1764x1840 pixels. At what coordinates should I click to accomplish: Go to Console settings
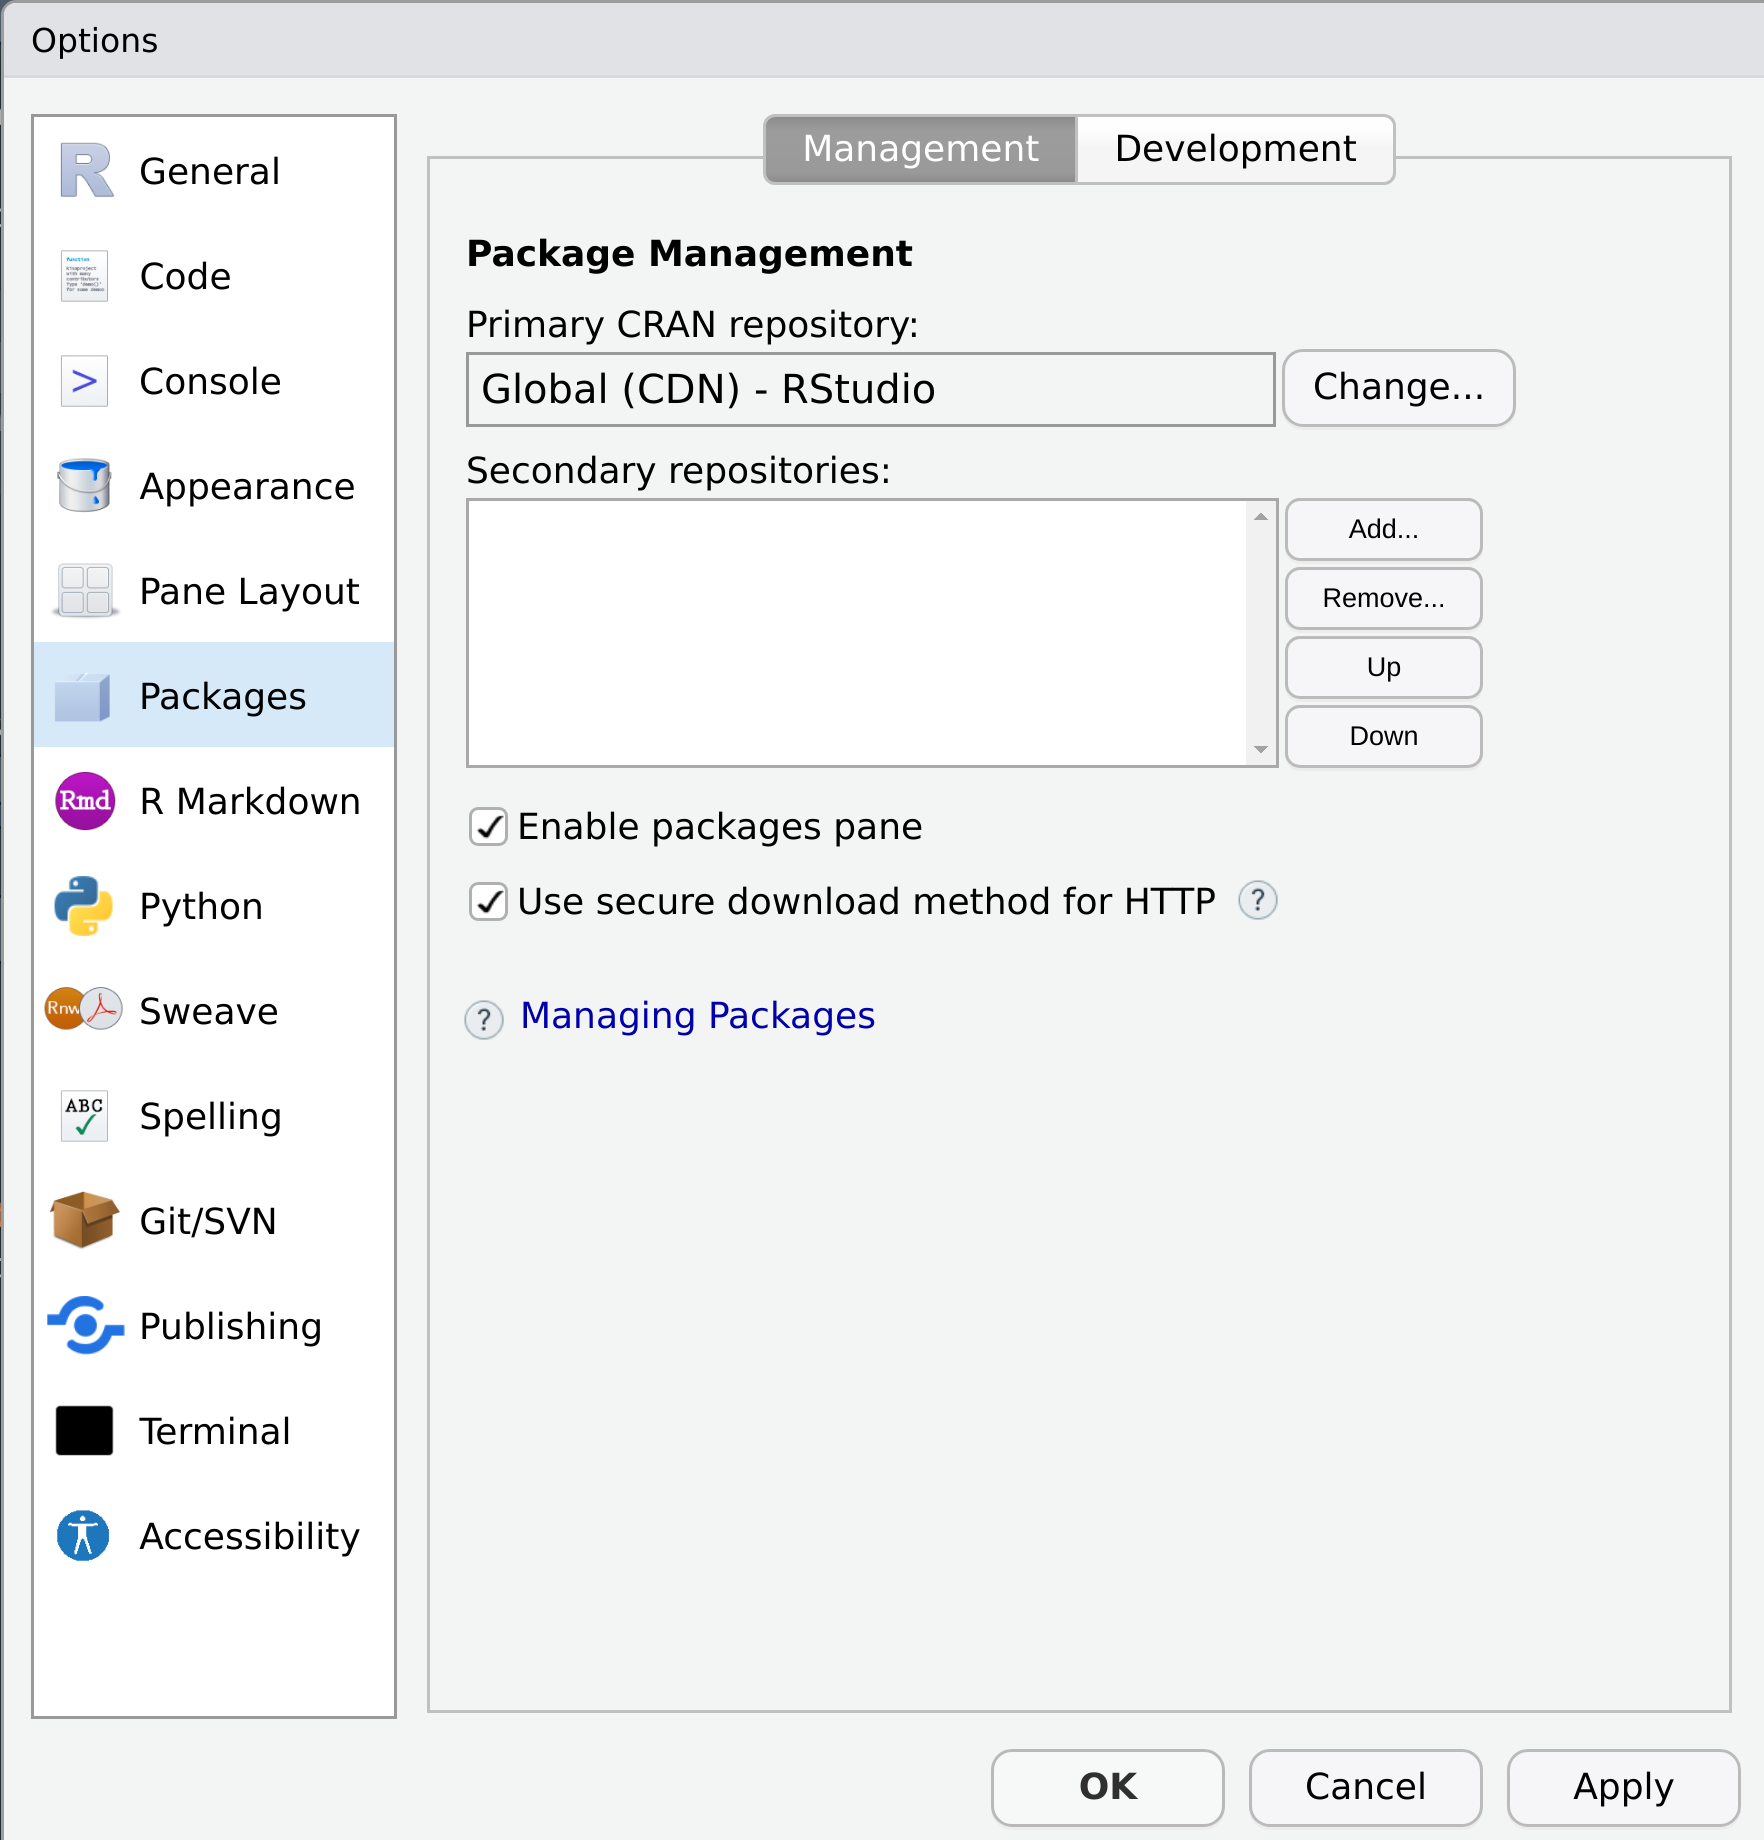pos(210,382)
